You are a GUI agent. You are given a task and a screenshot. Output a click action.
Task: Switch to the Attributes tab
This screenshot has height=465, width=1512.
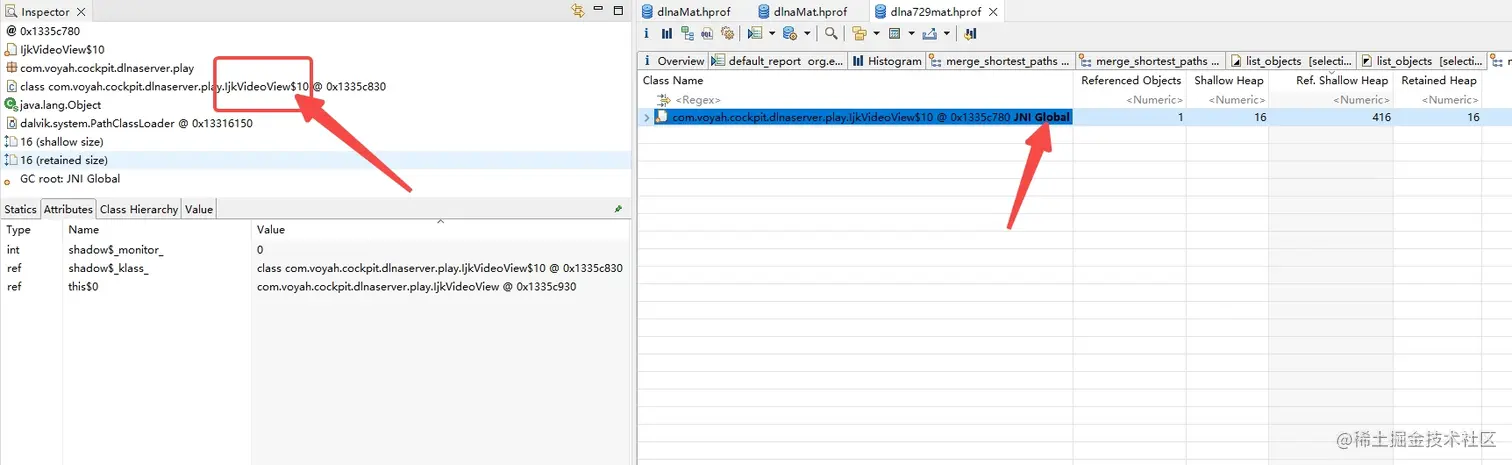(68, 209)
